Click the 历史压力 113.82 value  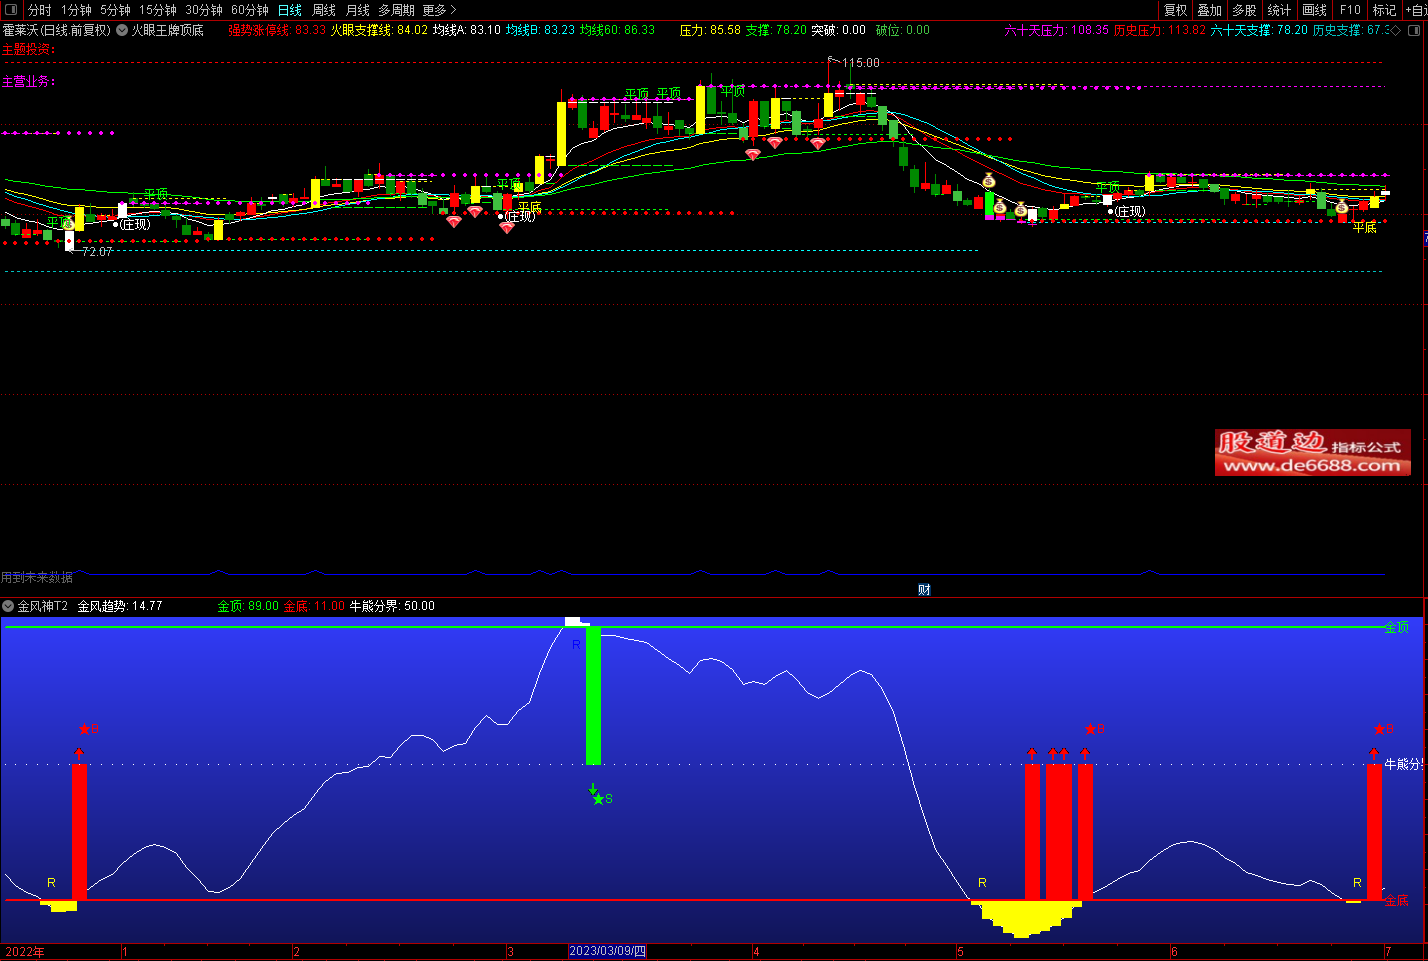[1160, 30]
